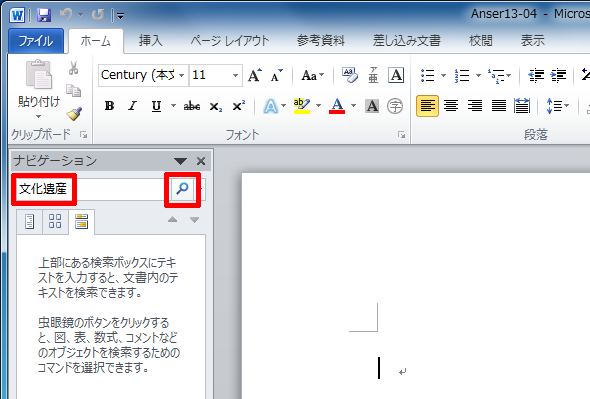The height and width of the screenshot is (399, 590).
Task: Select Align Text Left
Action: (427, 106)
